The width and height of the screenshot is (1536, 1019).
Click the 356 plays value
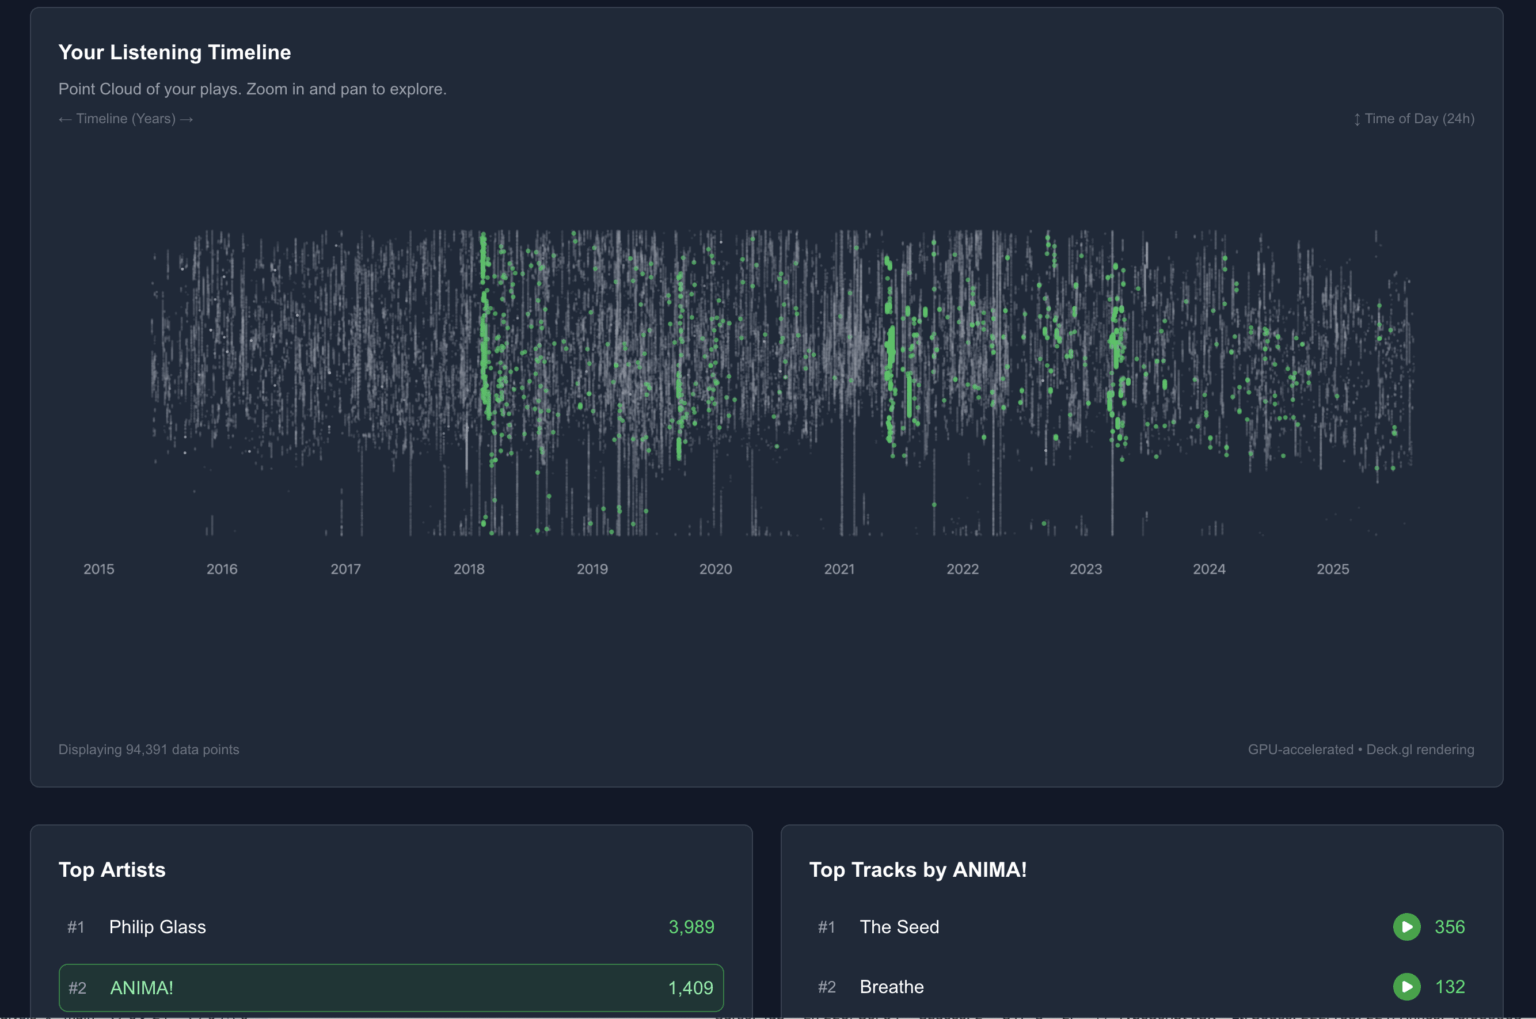click(x=1449, y=927)
